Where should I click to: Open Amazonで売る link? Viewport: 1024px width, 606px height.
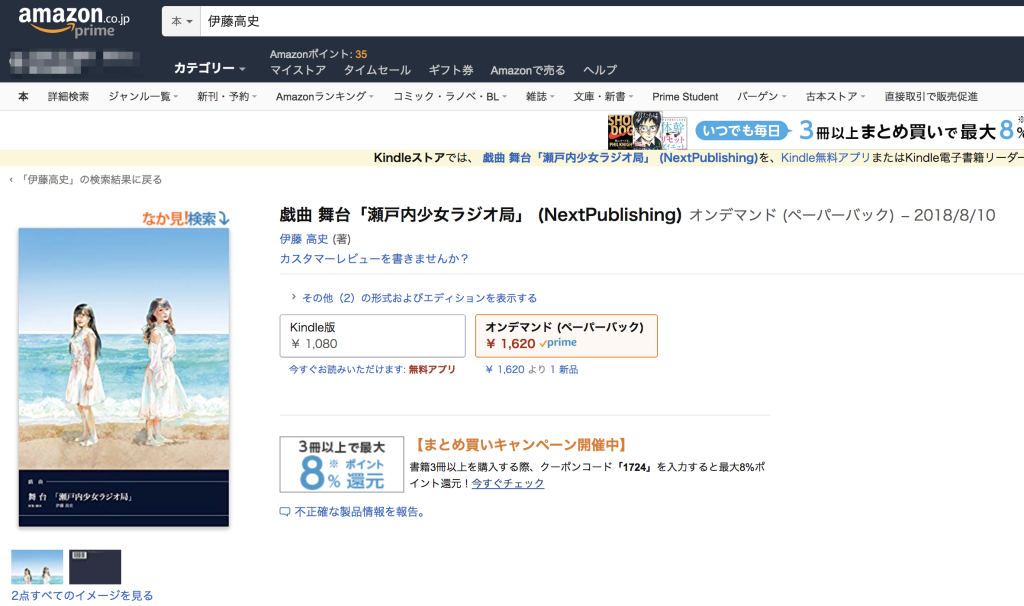tap(528, 70)
